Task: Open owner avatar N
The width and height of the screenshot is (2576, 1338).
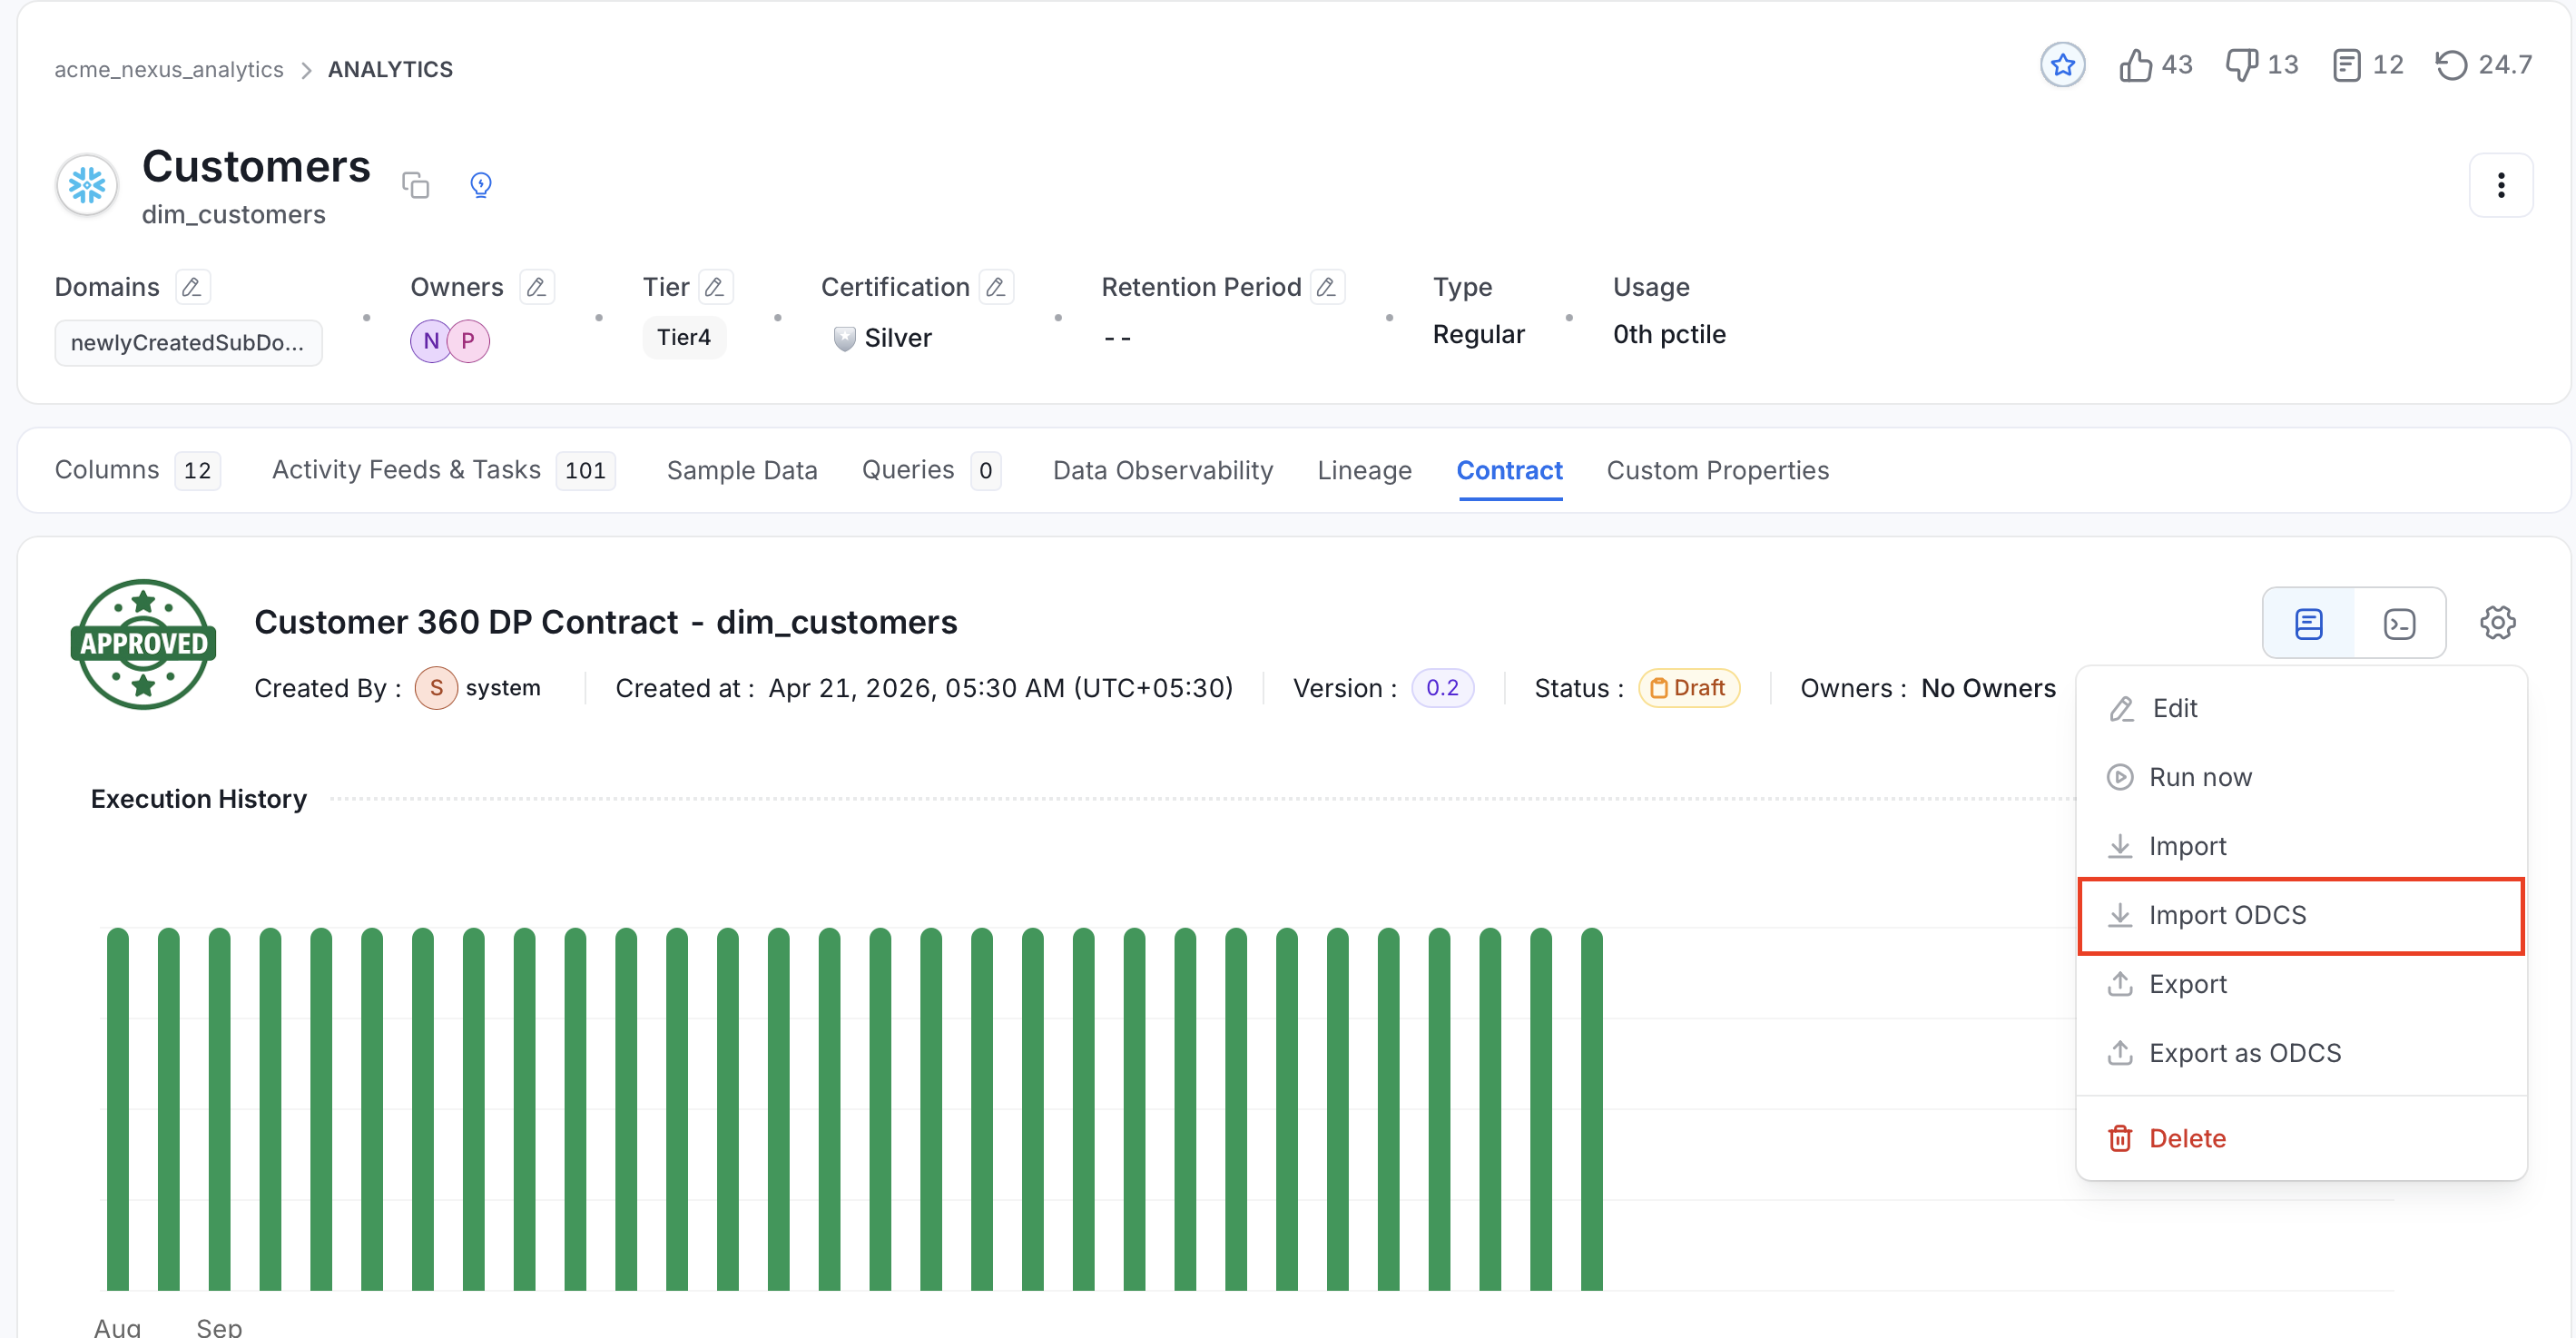Action: pos(430,341)
